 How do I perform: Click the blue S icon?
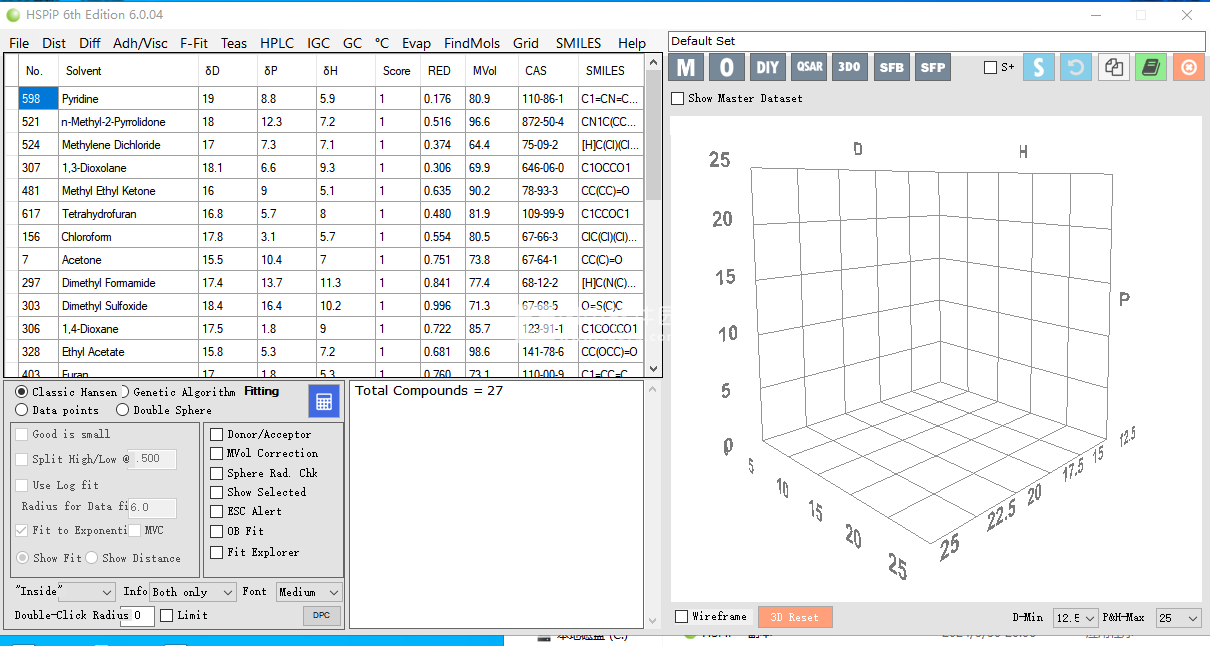(1039, 67)
